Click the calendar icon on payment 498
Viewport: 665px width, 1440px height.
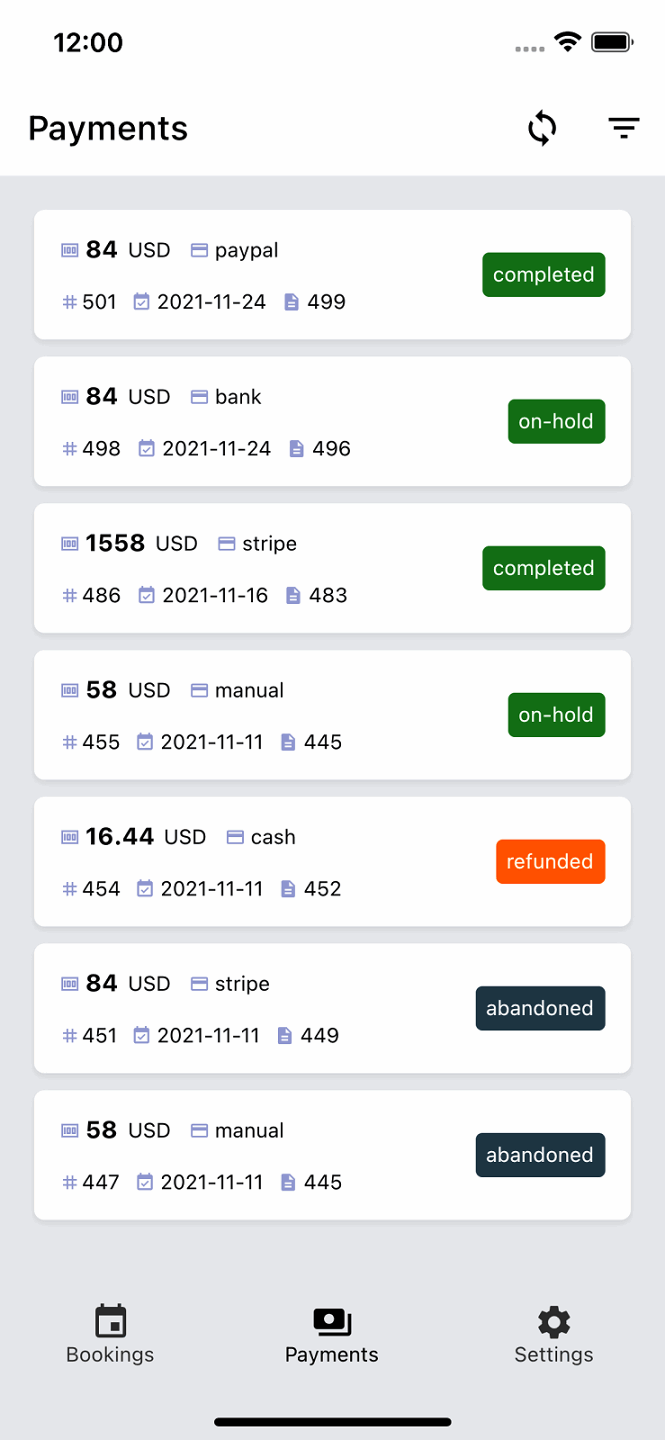pyautogui.click(x=147, y=449)
